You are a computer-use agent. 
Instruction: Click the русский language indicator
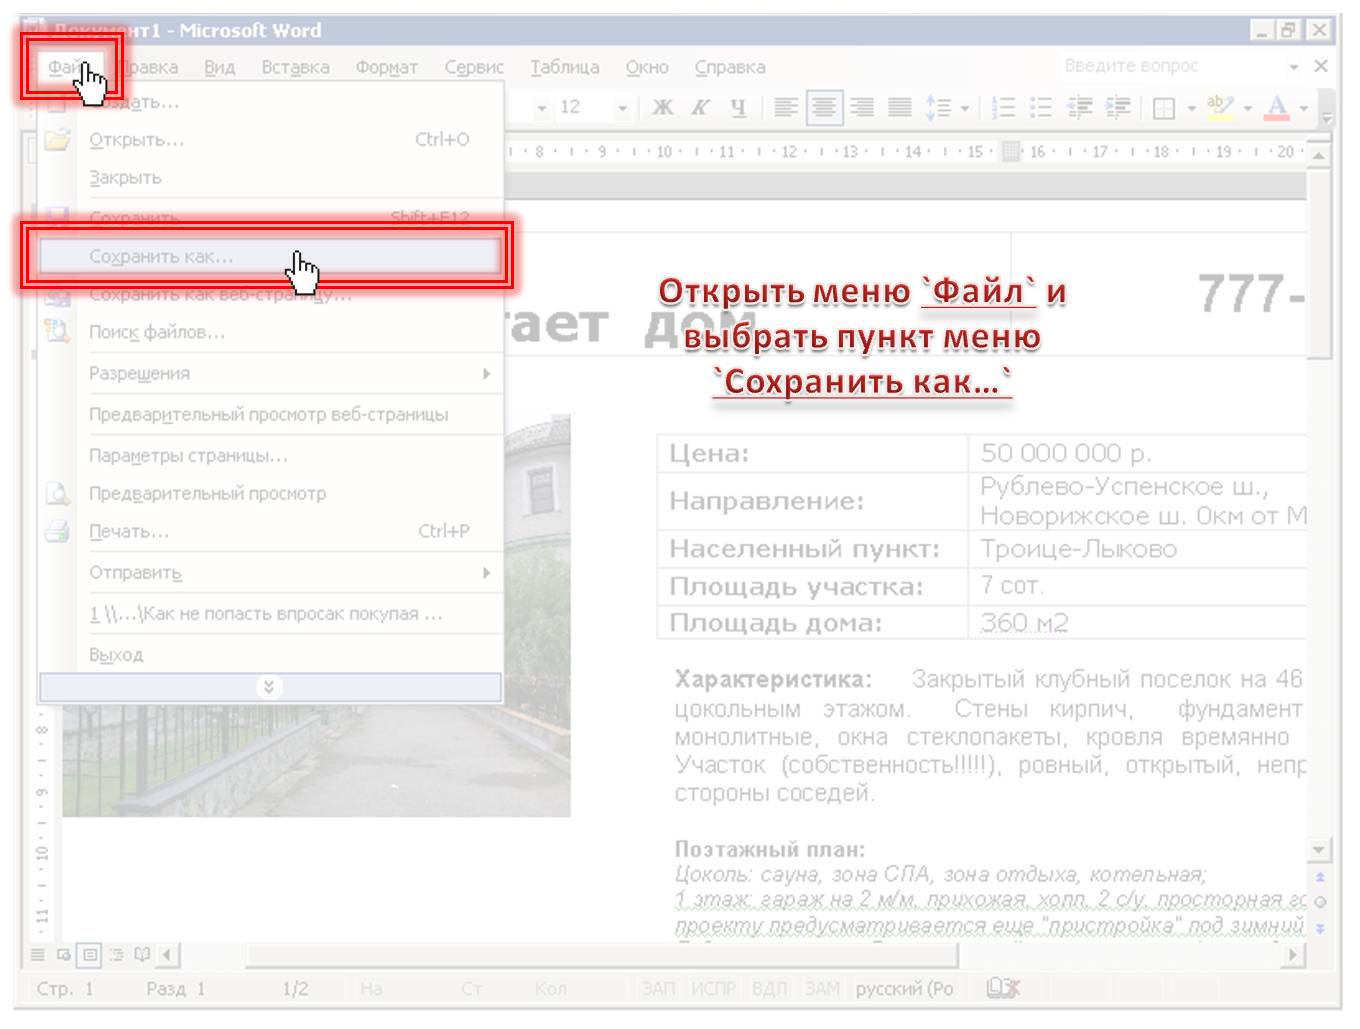(x=904, y=989)
